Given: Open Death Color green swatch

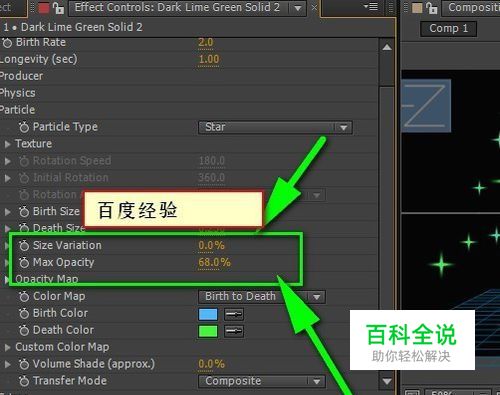Looking at the screenshot, I should tap(208, 331).
